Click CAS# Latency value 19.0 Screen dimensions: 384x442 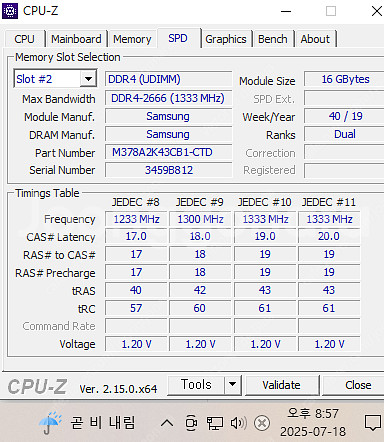[x=265, y=236]
